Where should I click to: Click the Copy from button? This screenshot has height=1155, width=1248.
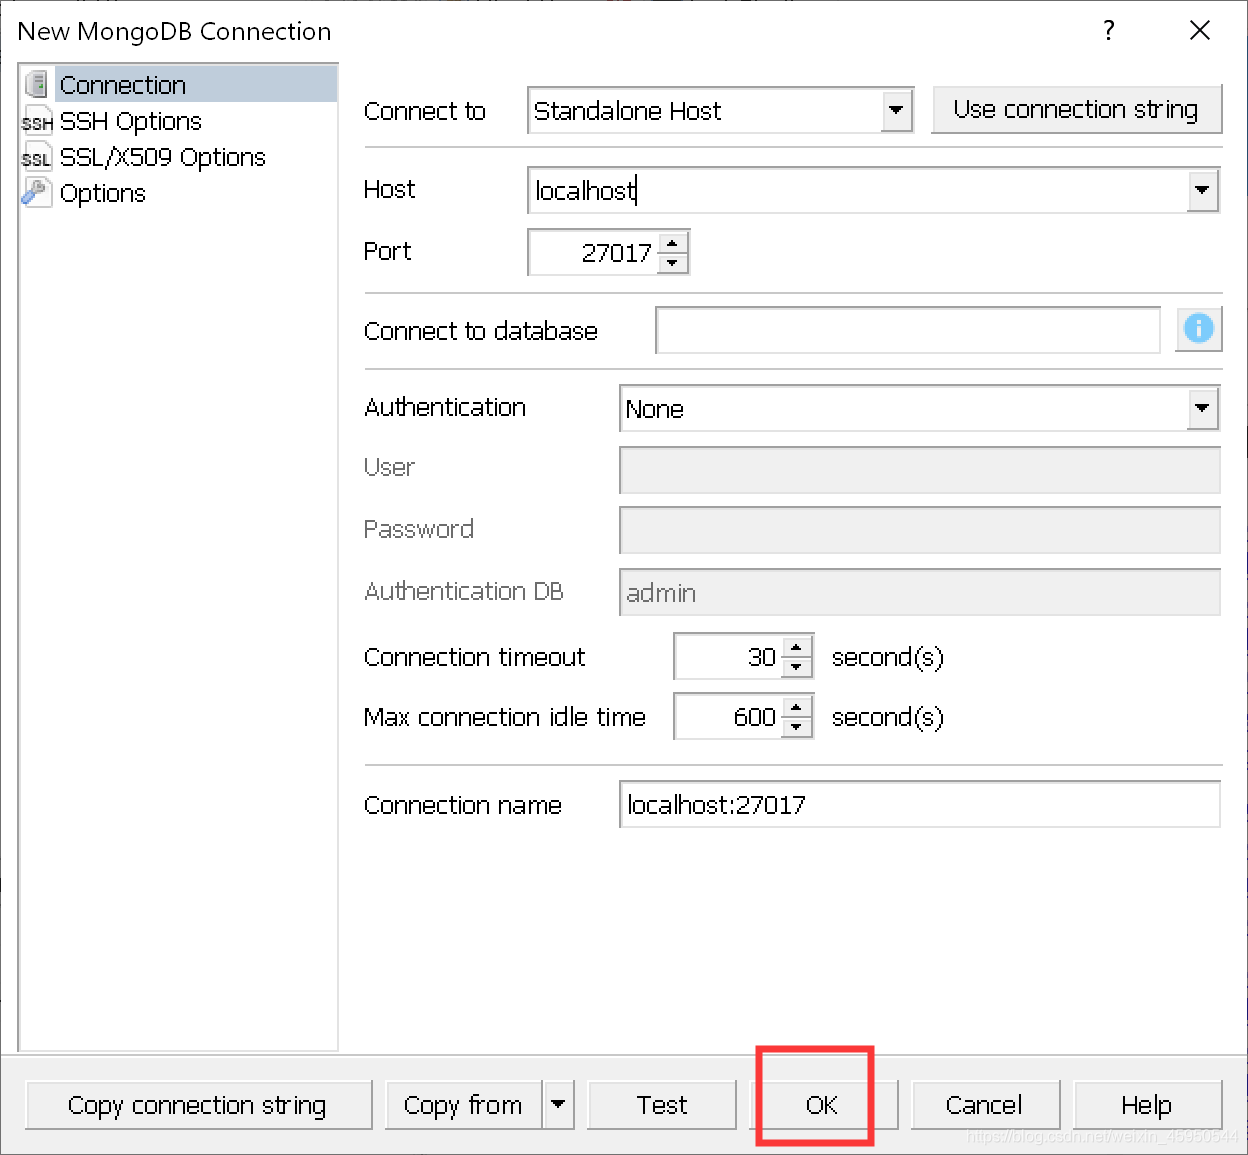click(x=464, y=1105)
